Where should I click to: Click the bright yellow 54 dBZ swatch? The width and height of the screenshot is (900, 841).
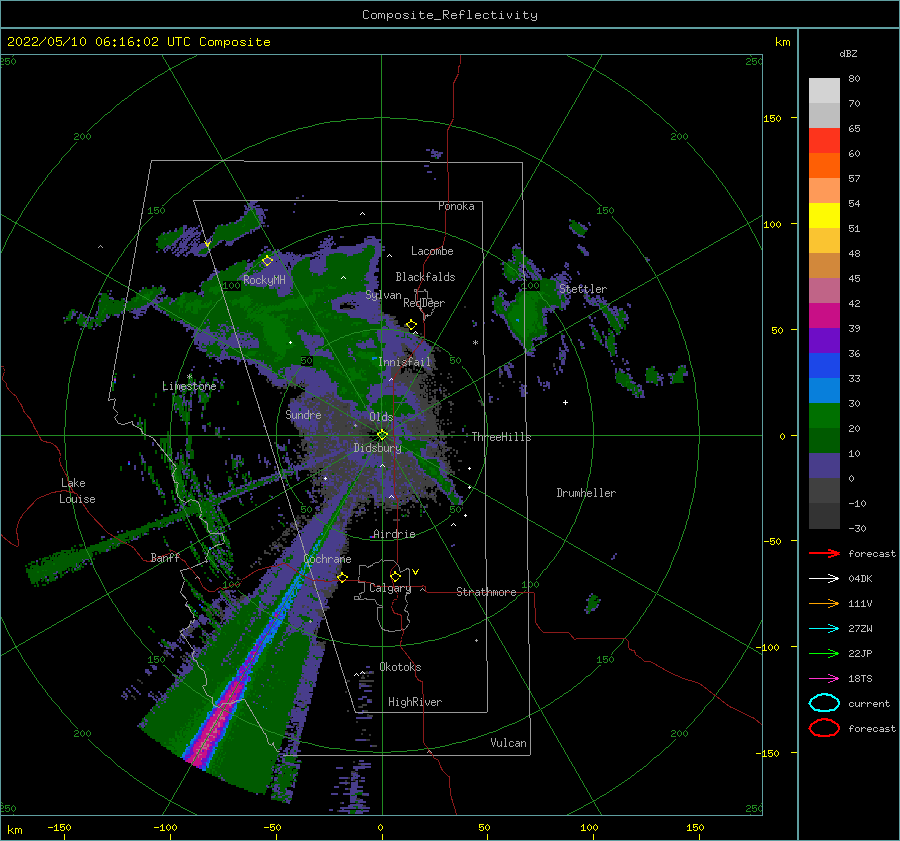[824, 216]
